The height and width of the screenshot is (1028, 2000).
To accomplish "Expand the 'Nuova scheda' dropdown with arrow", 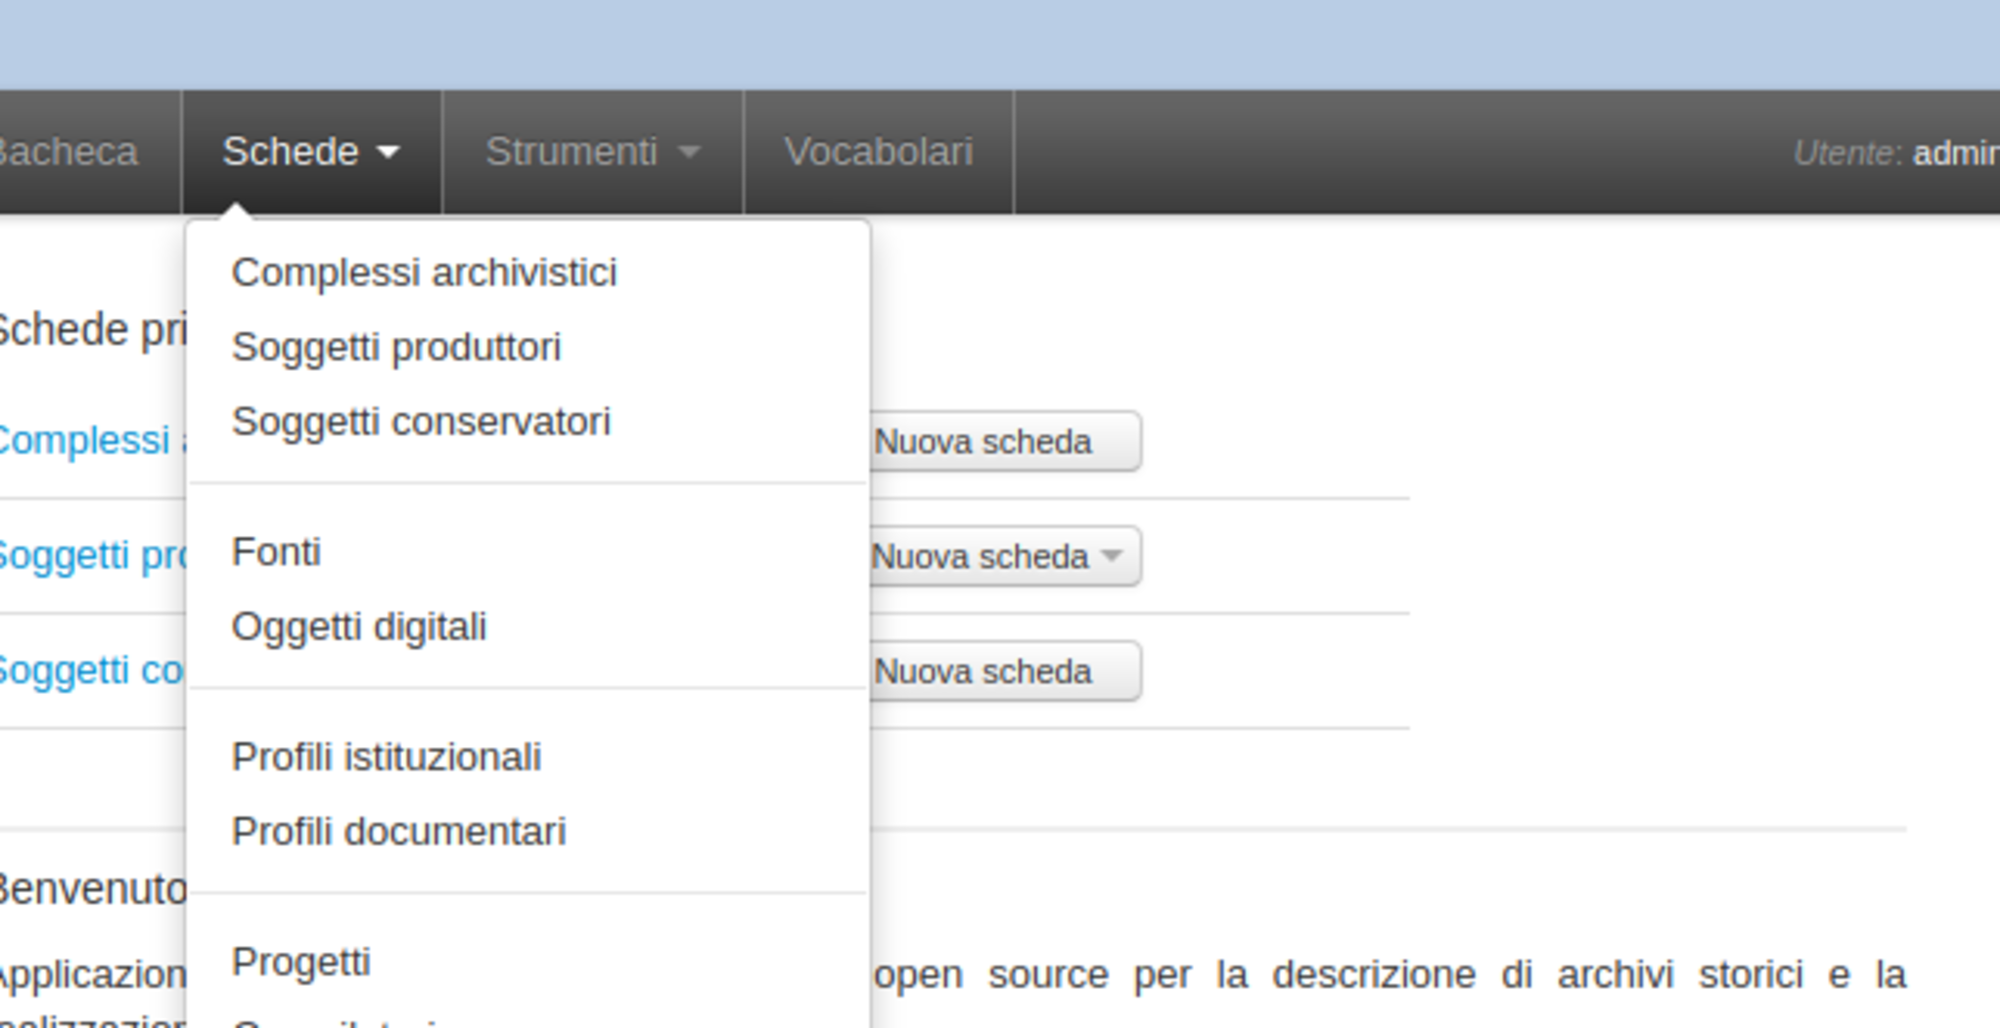I will pyautogui.click(x=1113, y=557).
